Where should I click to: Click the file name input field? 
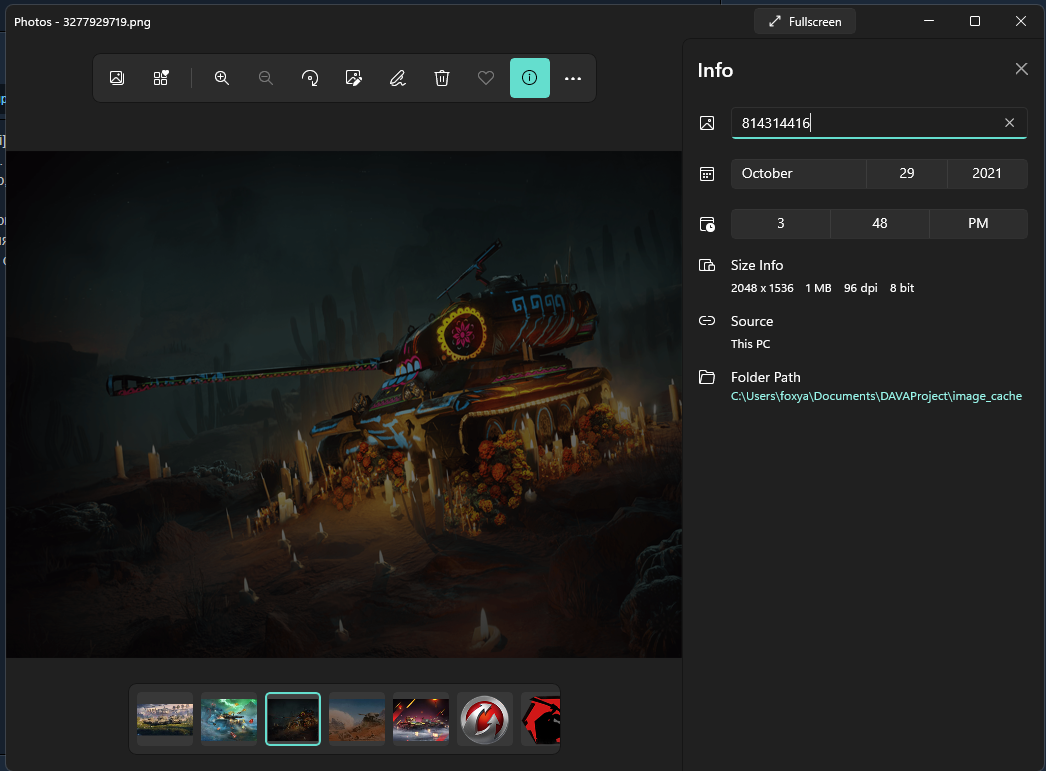coord(879,123)
